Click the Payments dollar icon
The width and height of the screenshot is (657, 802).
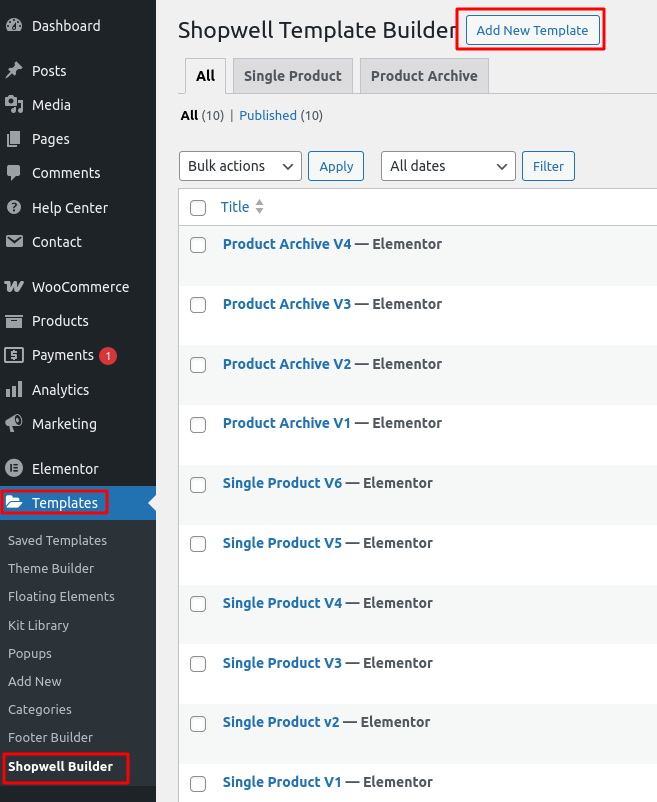[x=14, y=355]
